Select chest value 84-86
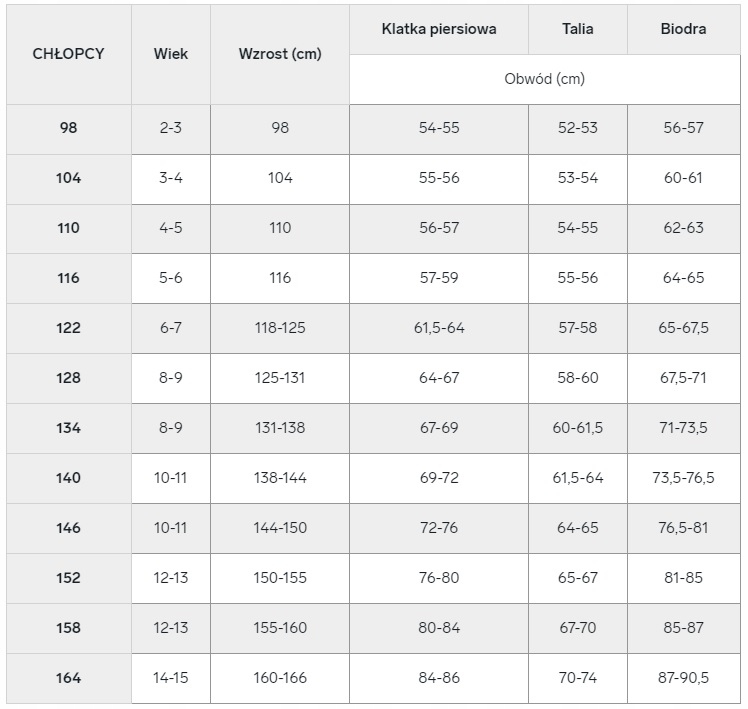 pyautogui.click(x=439, y=678)
